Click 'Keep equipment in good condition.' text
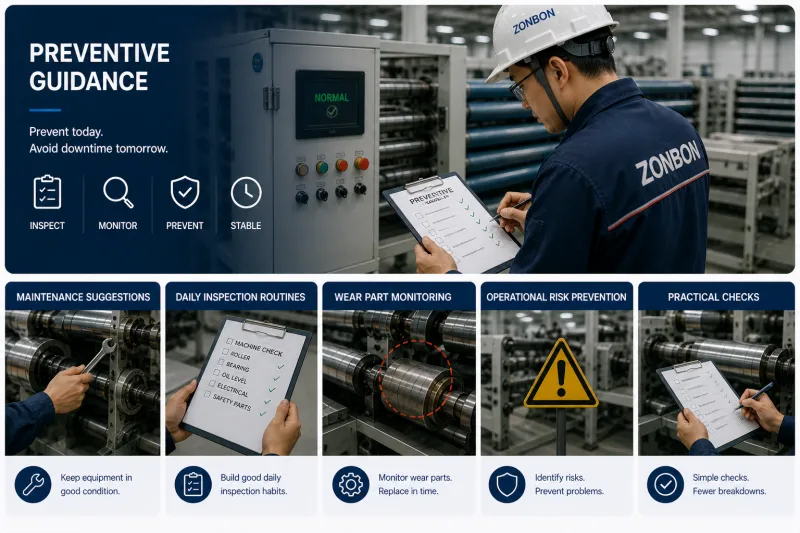Image resolution: width=800 pixels, height=533 pixels. click(96, 484)
